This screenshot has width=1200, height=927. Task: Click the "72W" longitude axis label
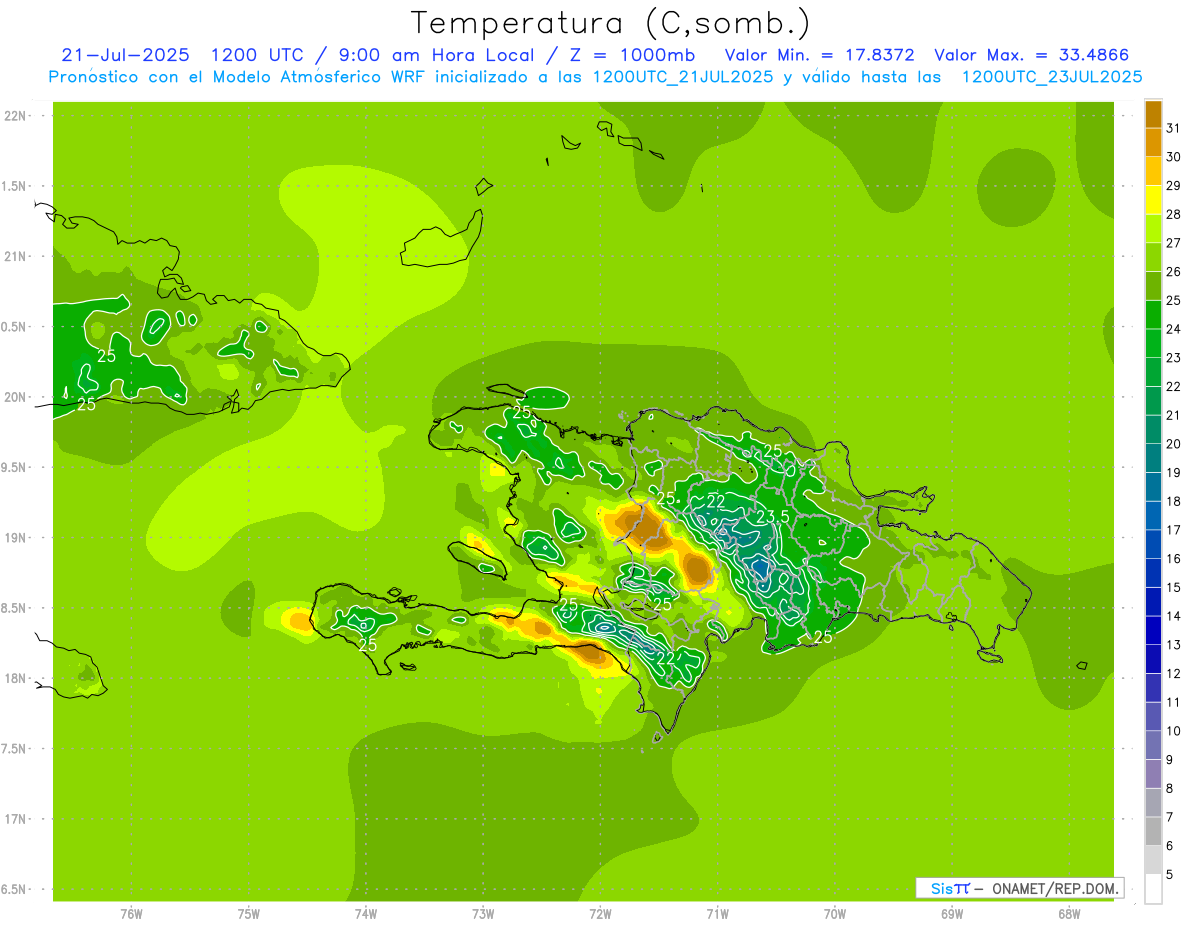pyautogui.click(x=600, y=914)
